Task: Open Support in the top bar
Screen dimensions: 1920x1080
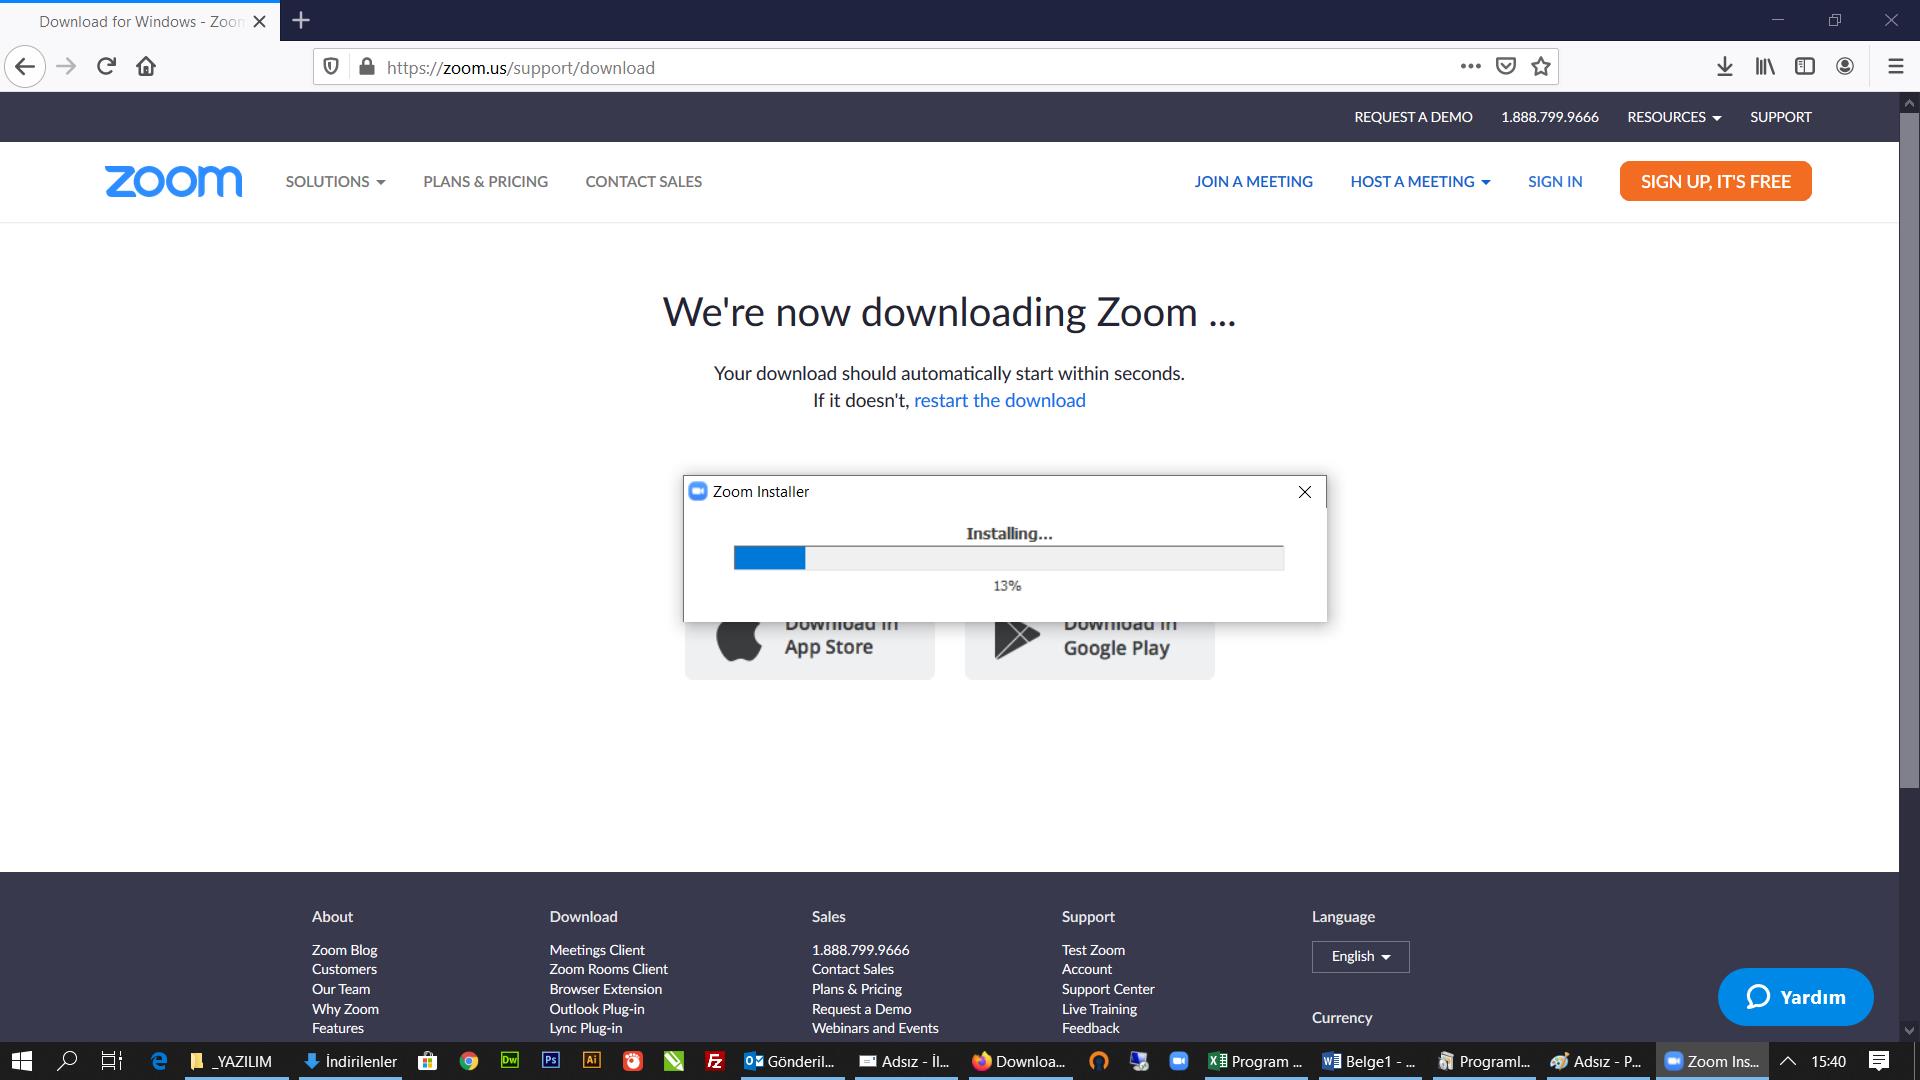Action: pos(1780,117)
